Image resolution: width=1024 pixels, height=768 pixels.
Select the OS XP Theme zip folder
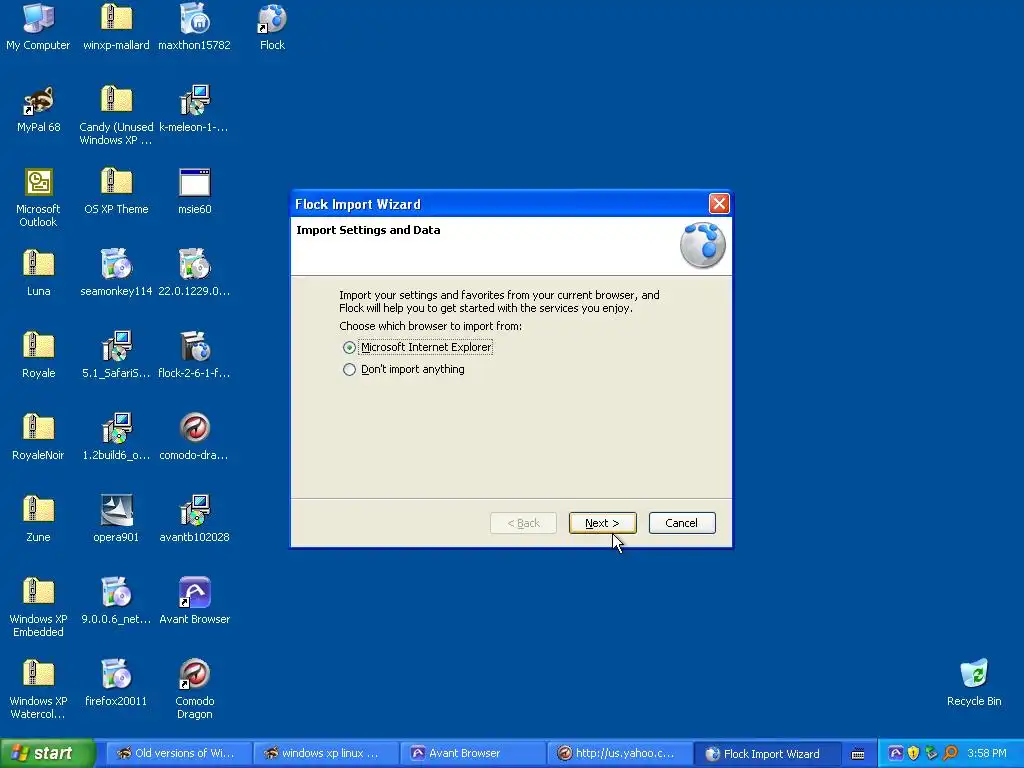(x=116, y=191)
